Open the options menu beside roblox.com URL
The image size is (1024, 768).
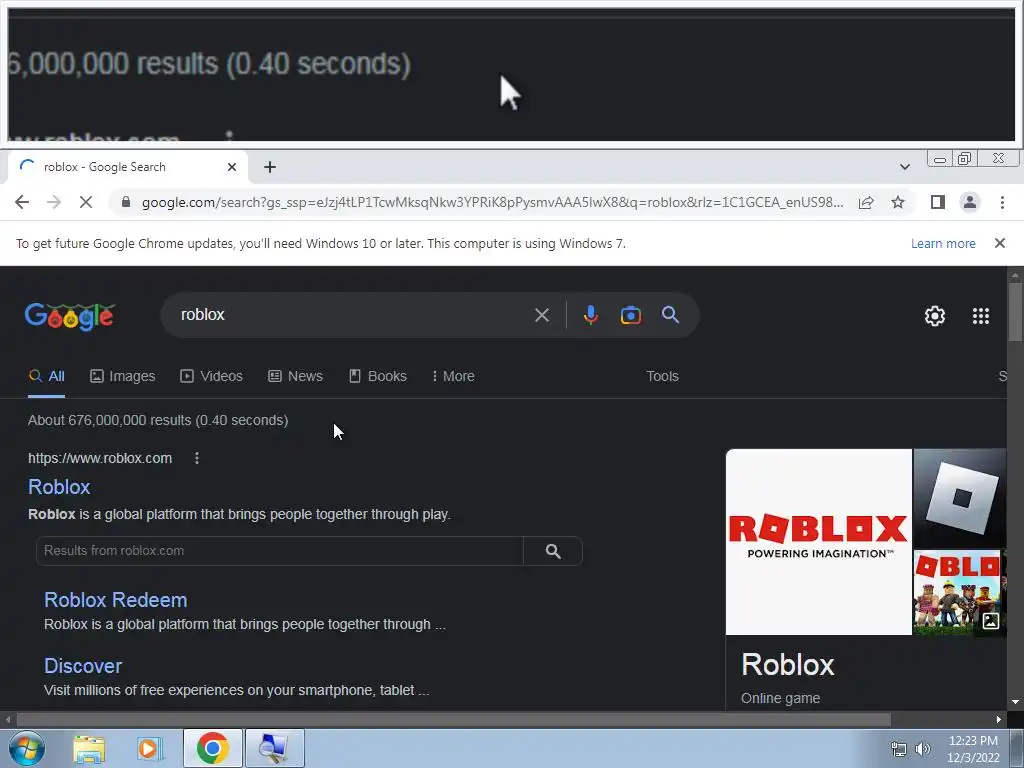coord(197,458)
